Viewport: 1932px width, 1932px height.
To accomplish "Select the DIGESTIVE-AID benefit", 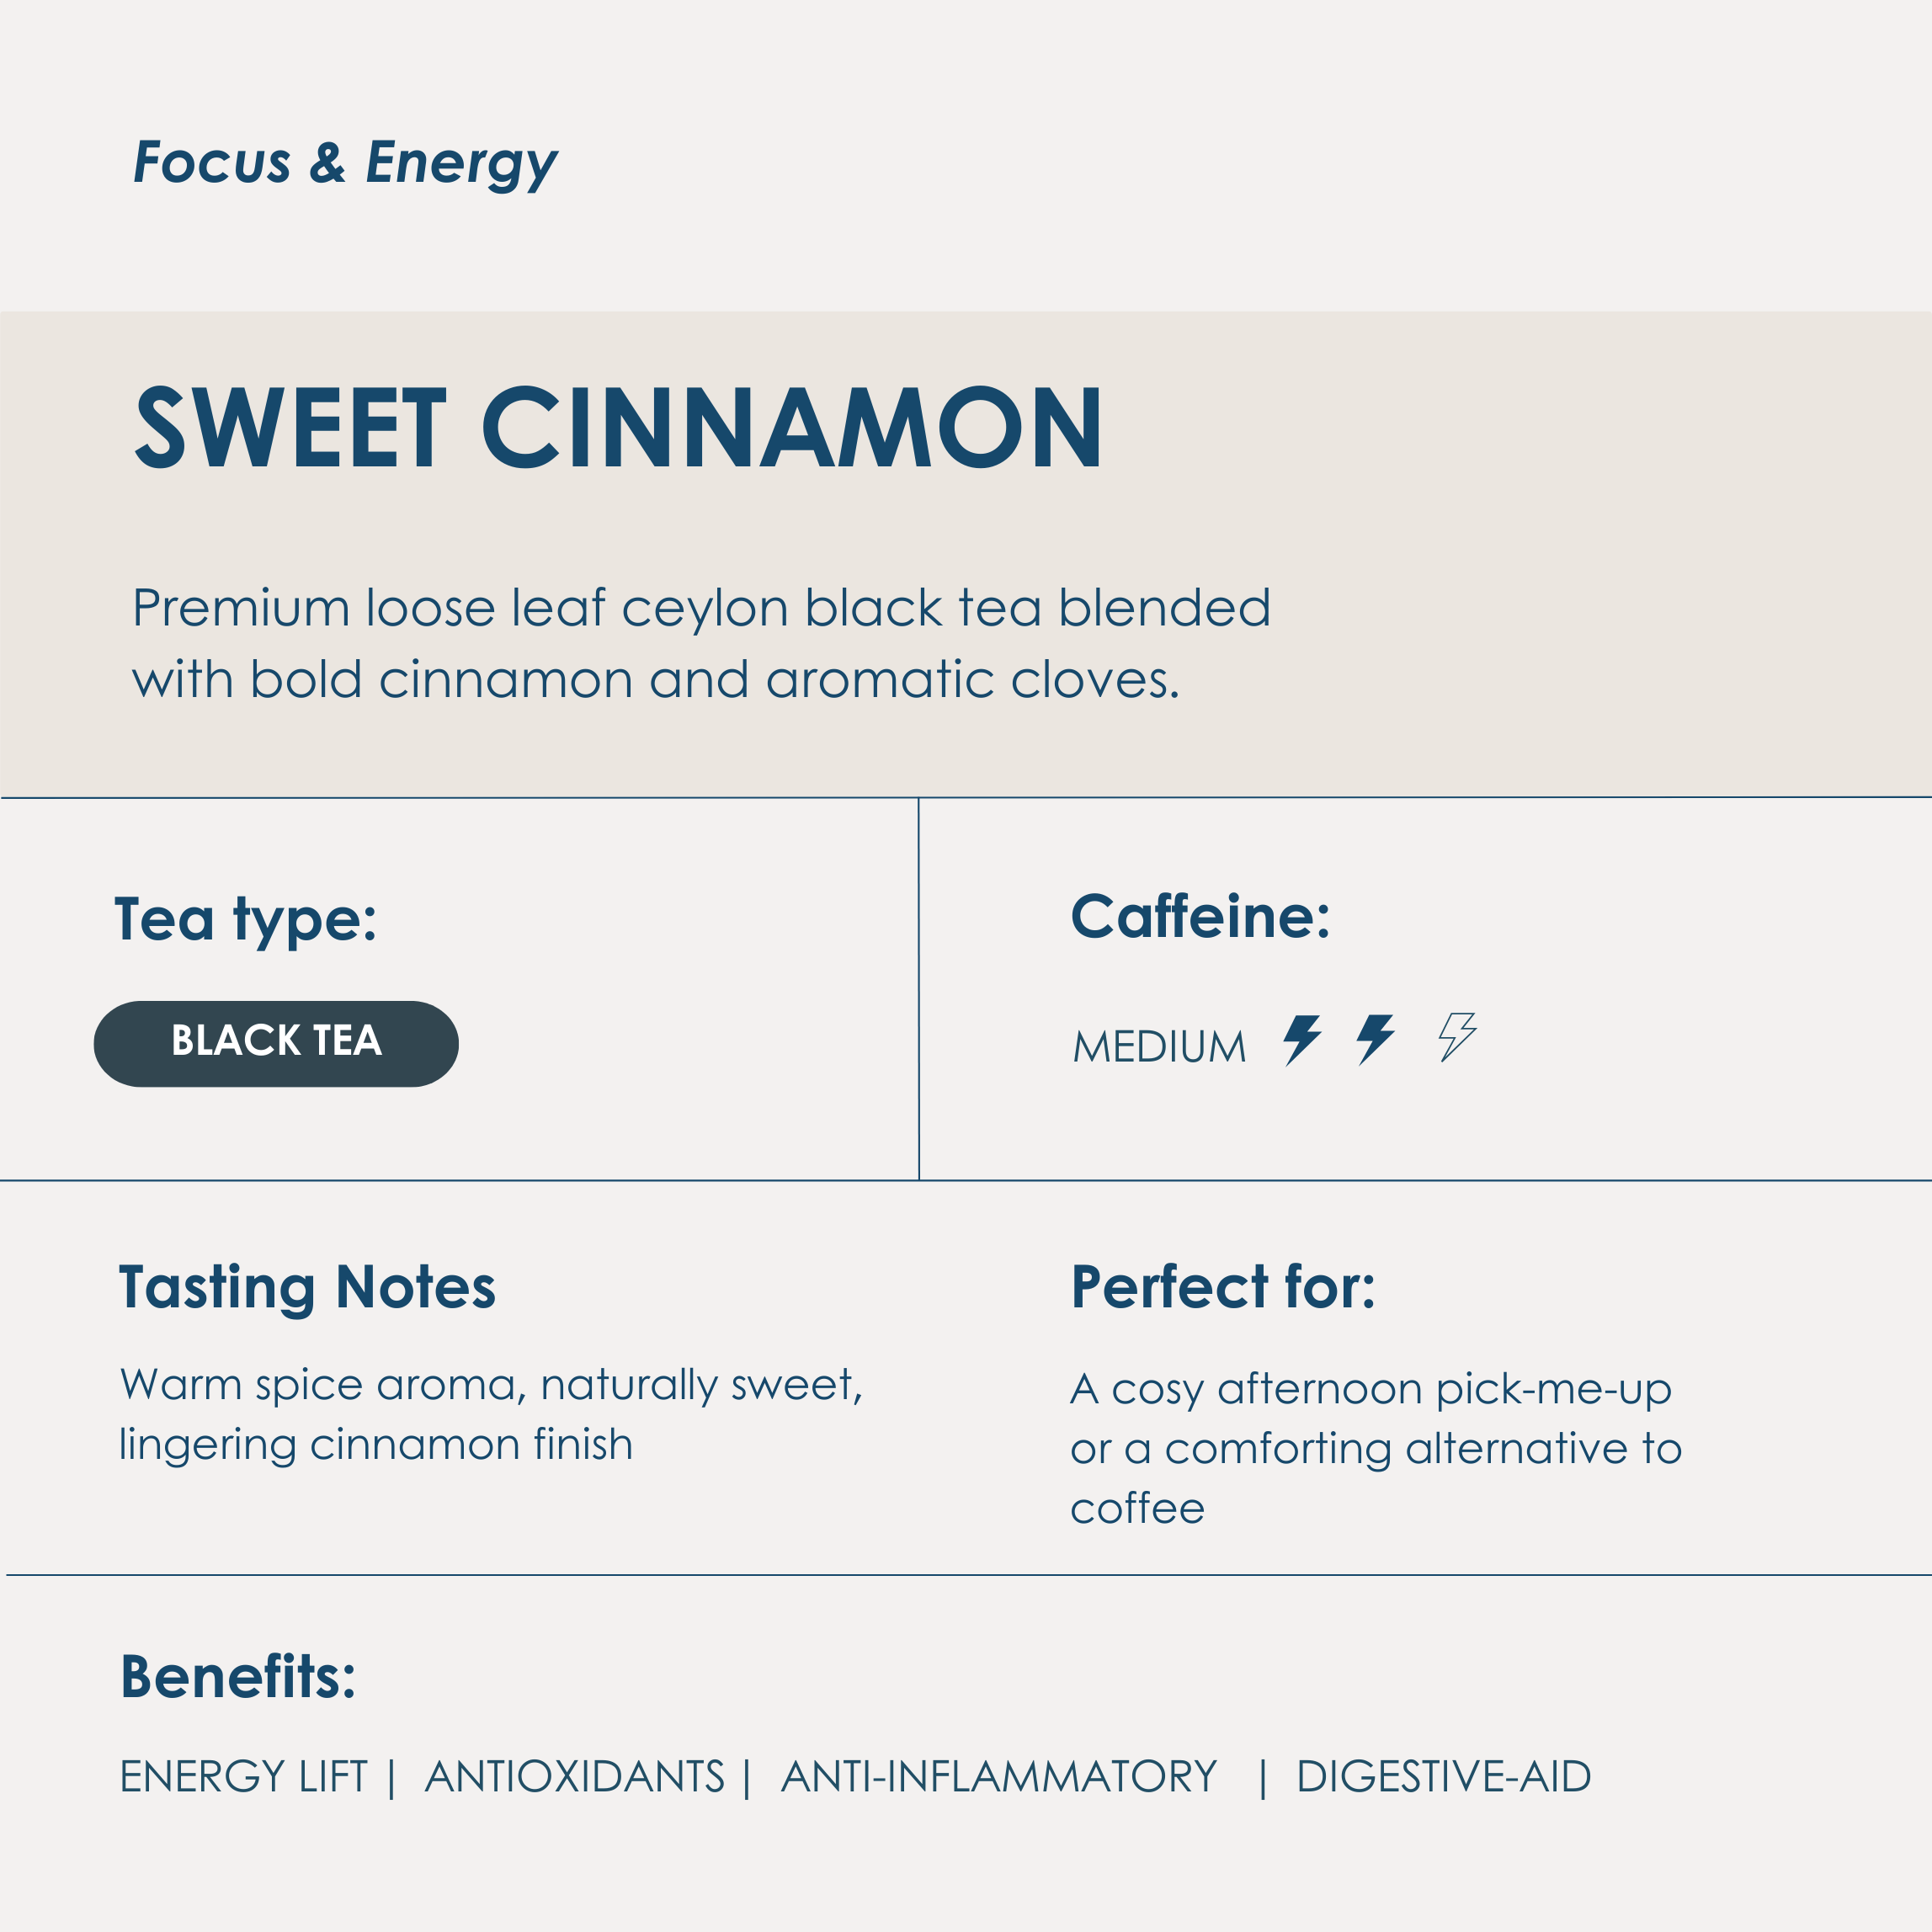I will coord(1443,1777).
